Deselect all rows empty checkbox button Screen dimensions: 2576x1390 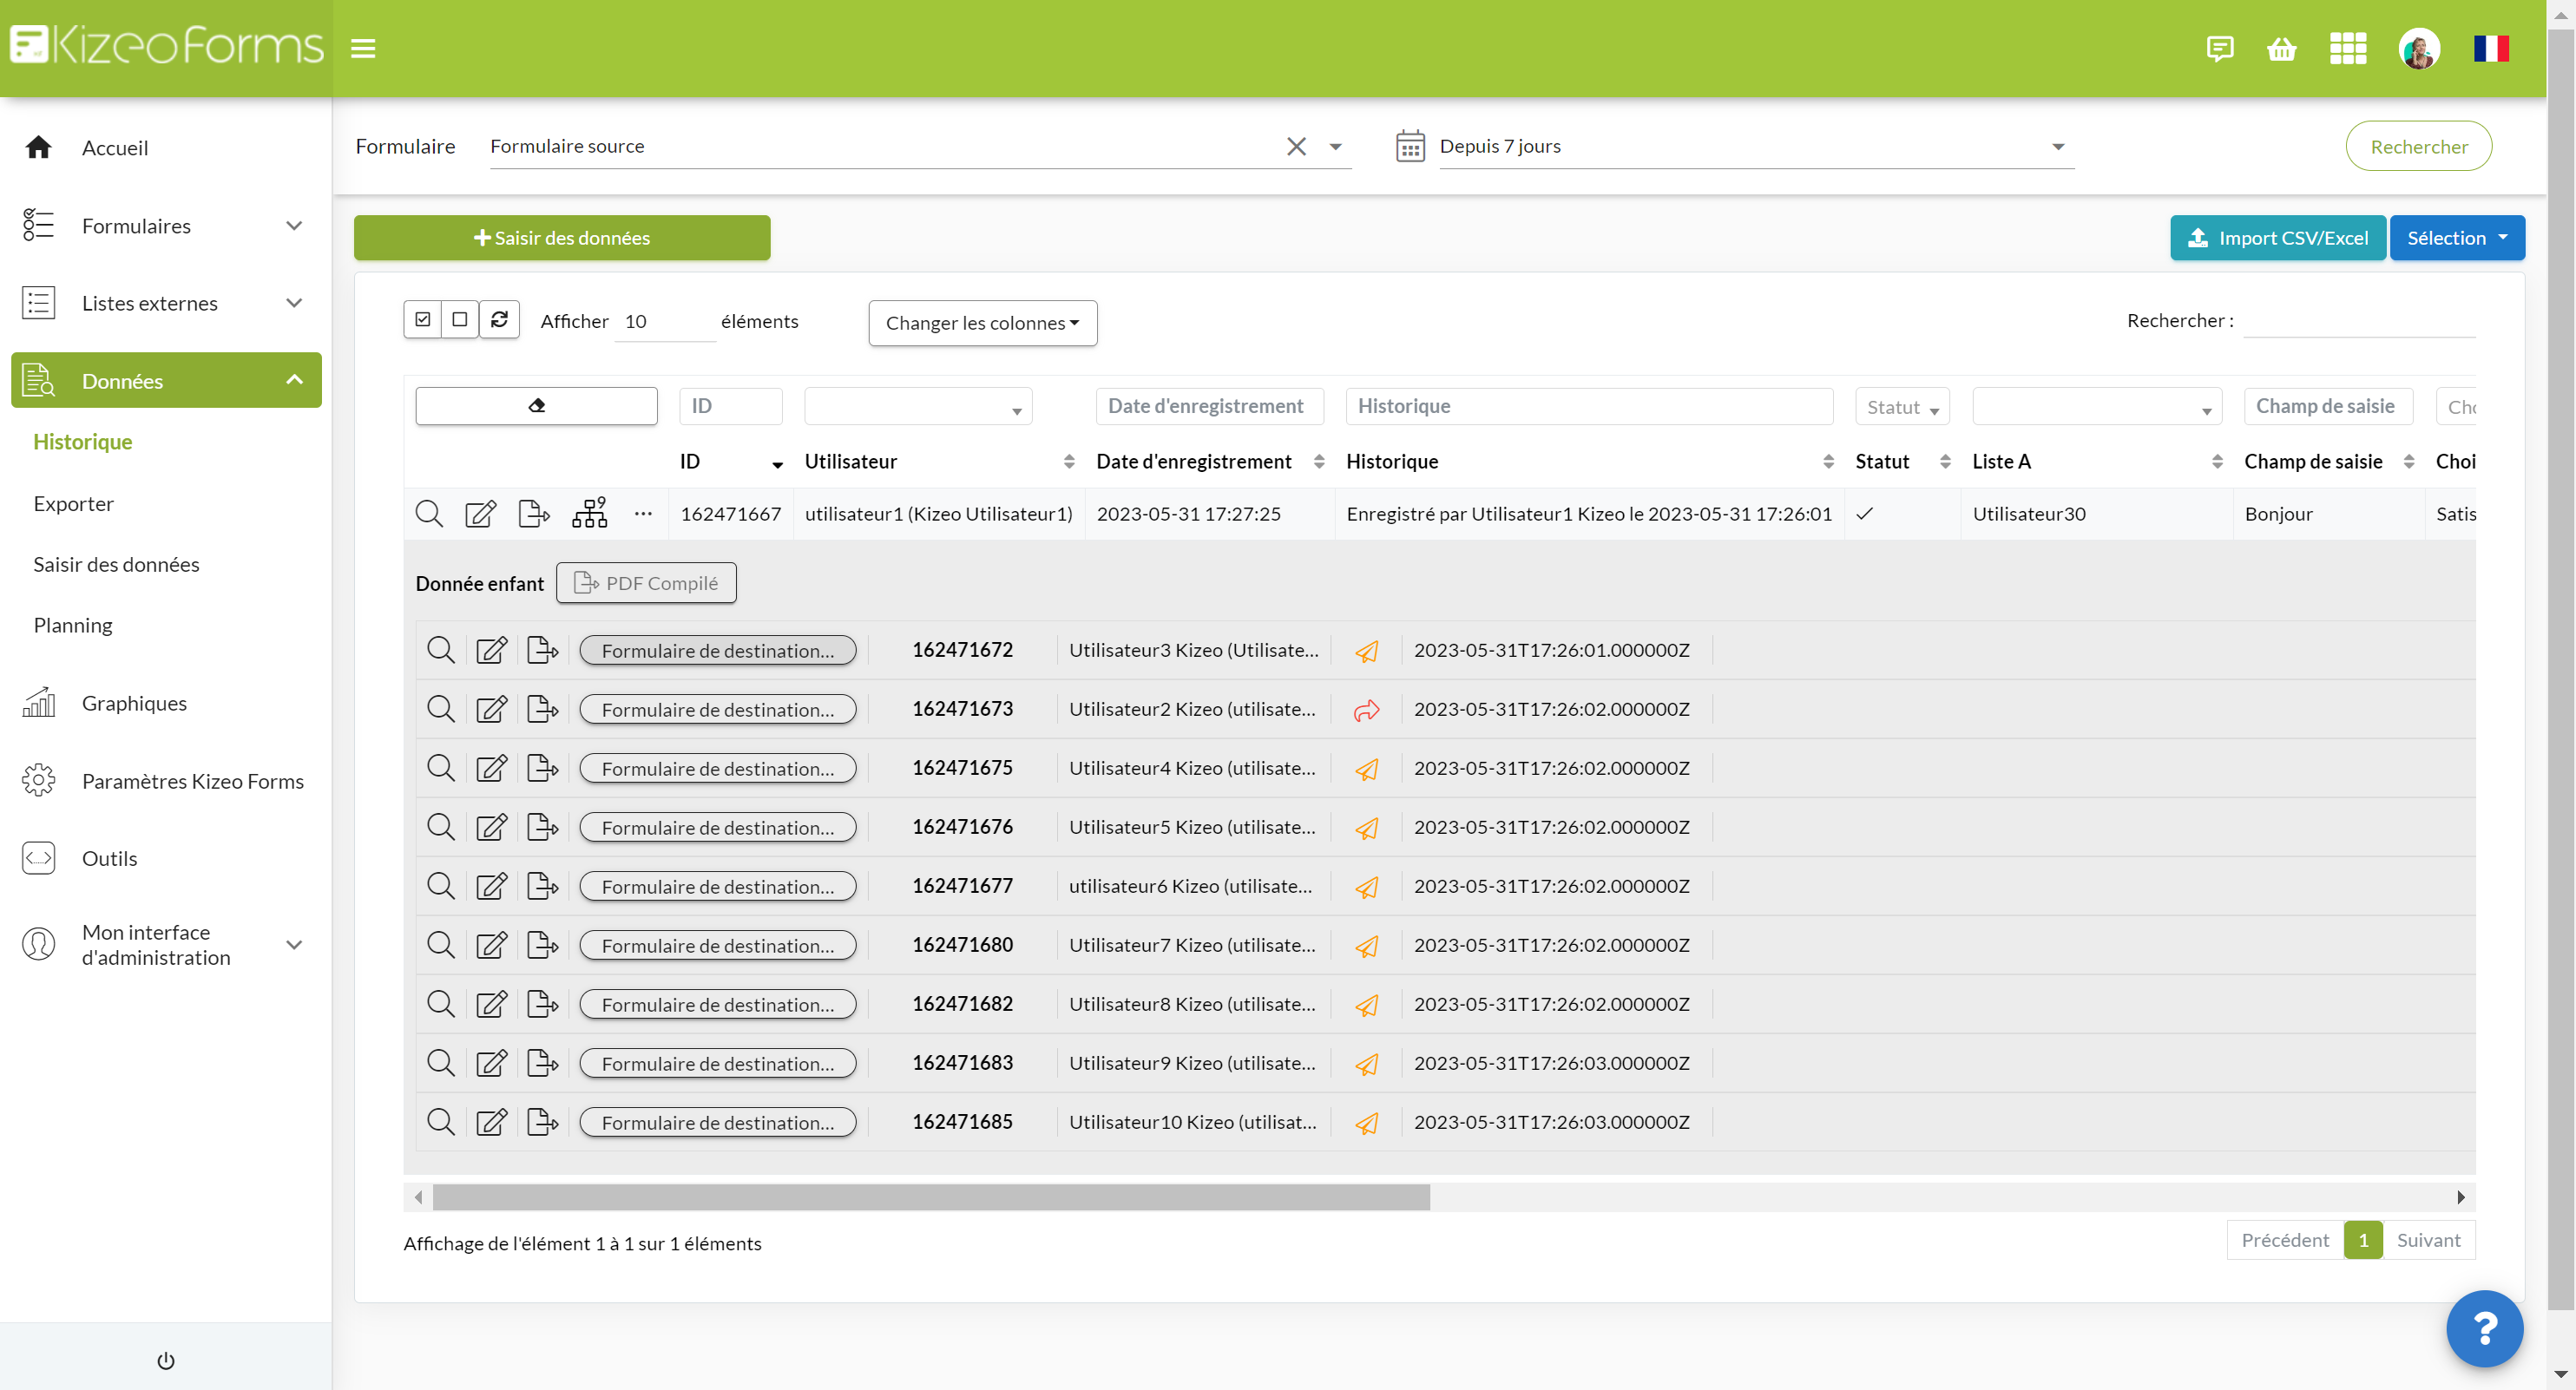pyautogui.click(x=459, y=319)
